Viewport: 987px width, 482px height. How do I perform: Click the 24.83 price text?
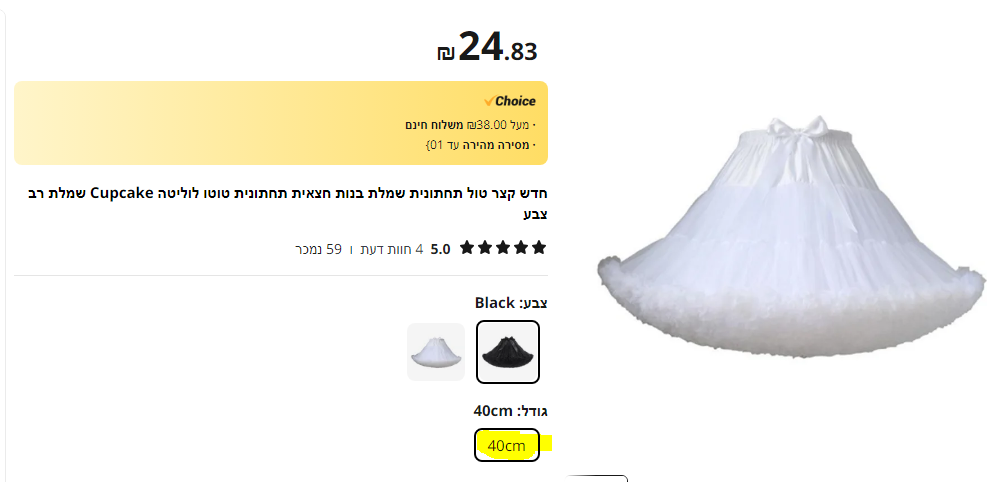498,47
